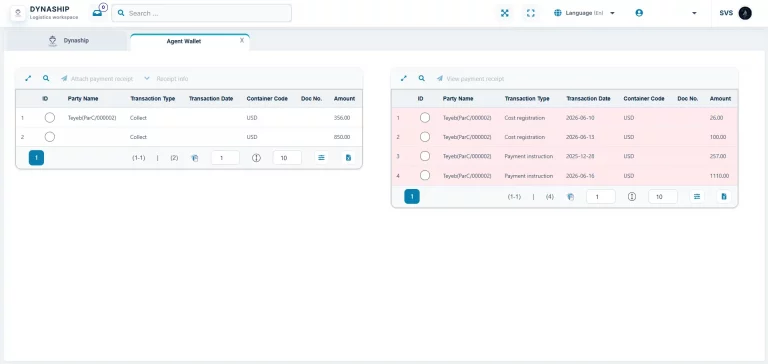This screenshot has height=364, width=768.
Task: Click Transaction Date header in Cost registration table
Action: click(x=588, y=98)
